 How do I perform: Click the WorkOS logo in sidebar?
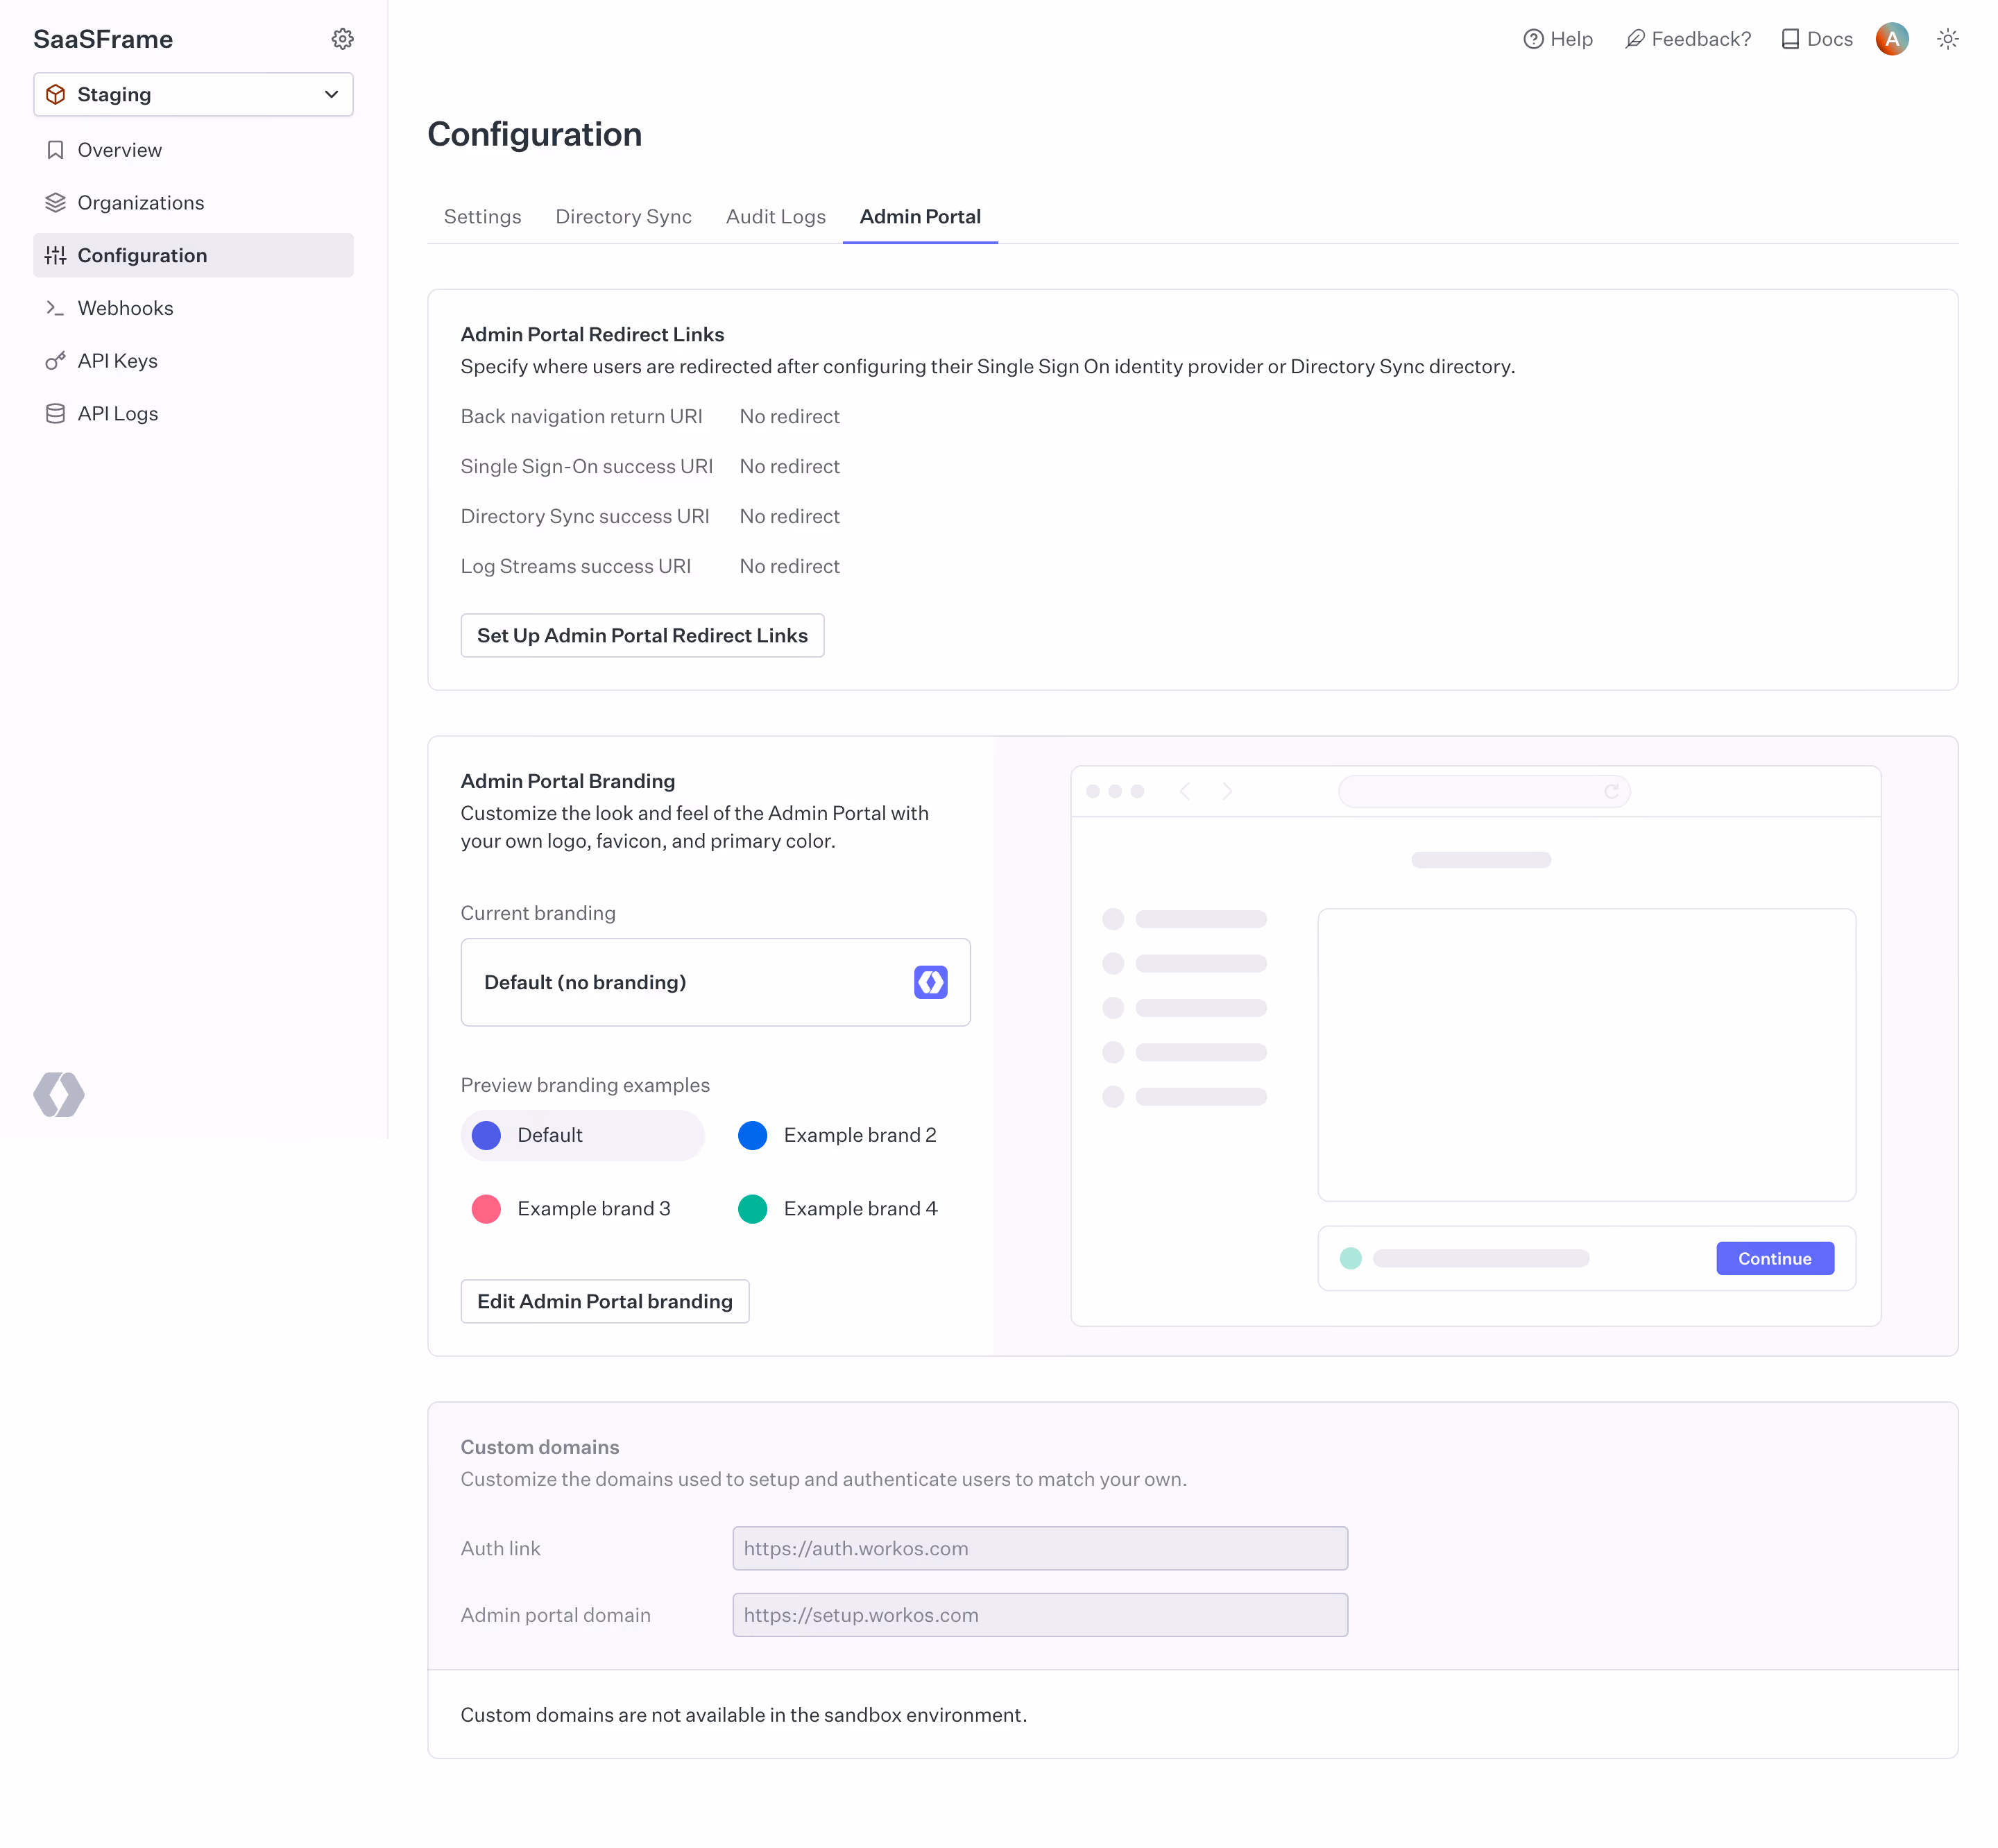(x=59, y=1094)
